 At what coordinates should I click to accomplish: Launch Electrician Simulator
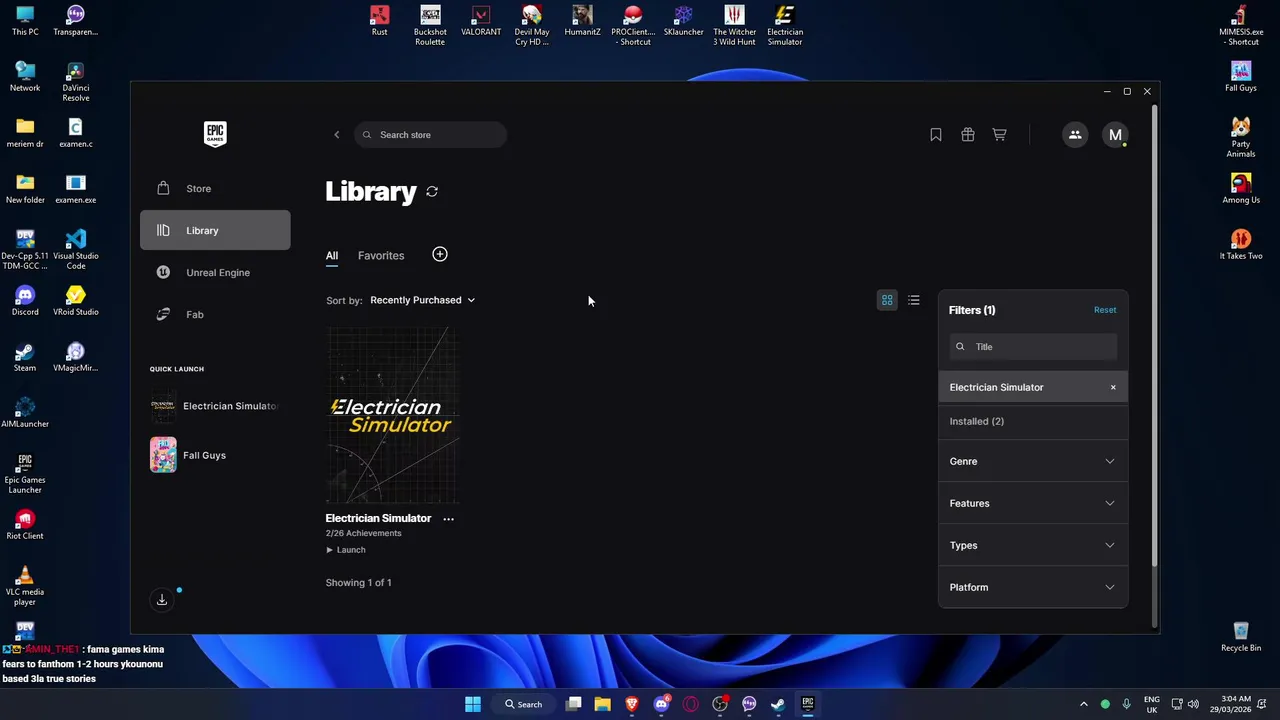pyautogui.click(x=346, y=550)
